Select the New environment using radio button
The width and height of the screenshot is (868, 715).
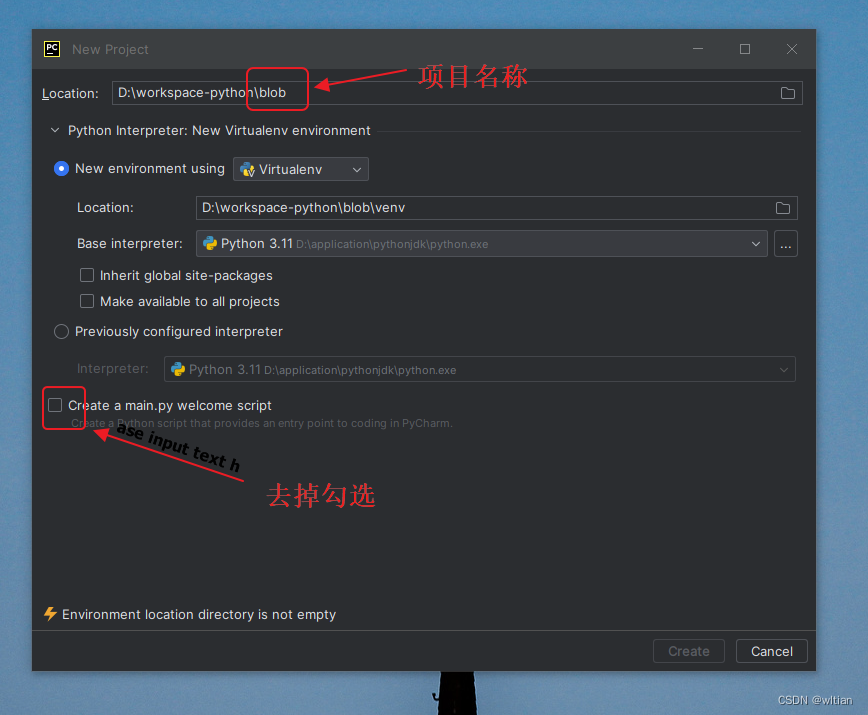tap(61, 169)
